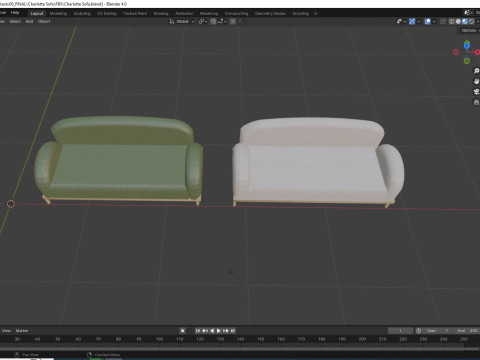Open the Help menu
The height and width of the screenshot is (360, 480).
point(15,13)
